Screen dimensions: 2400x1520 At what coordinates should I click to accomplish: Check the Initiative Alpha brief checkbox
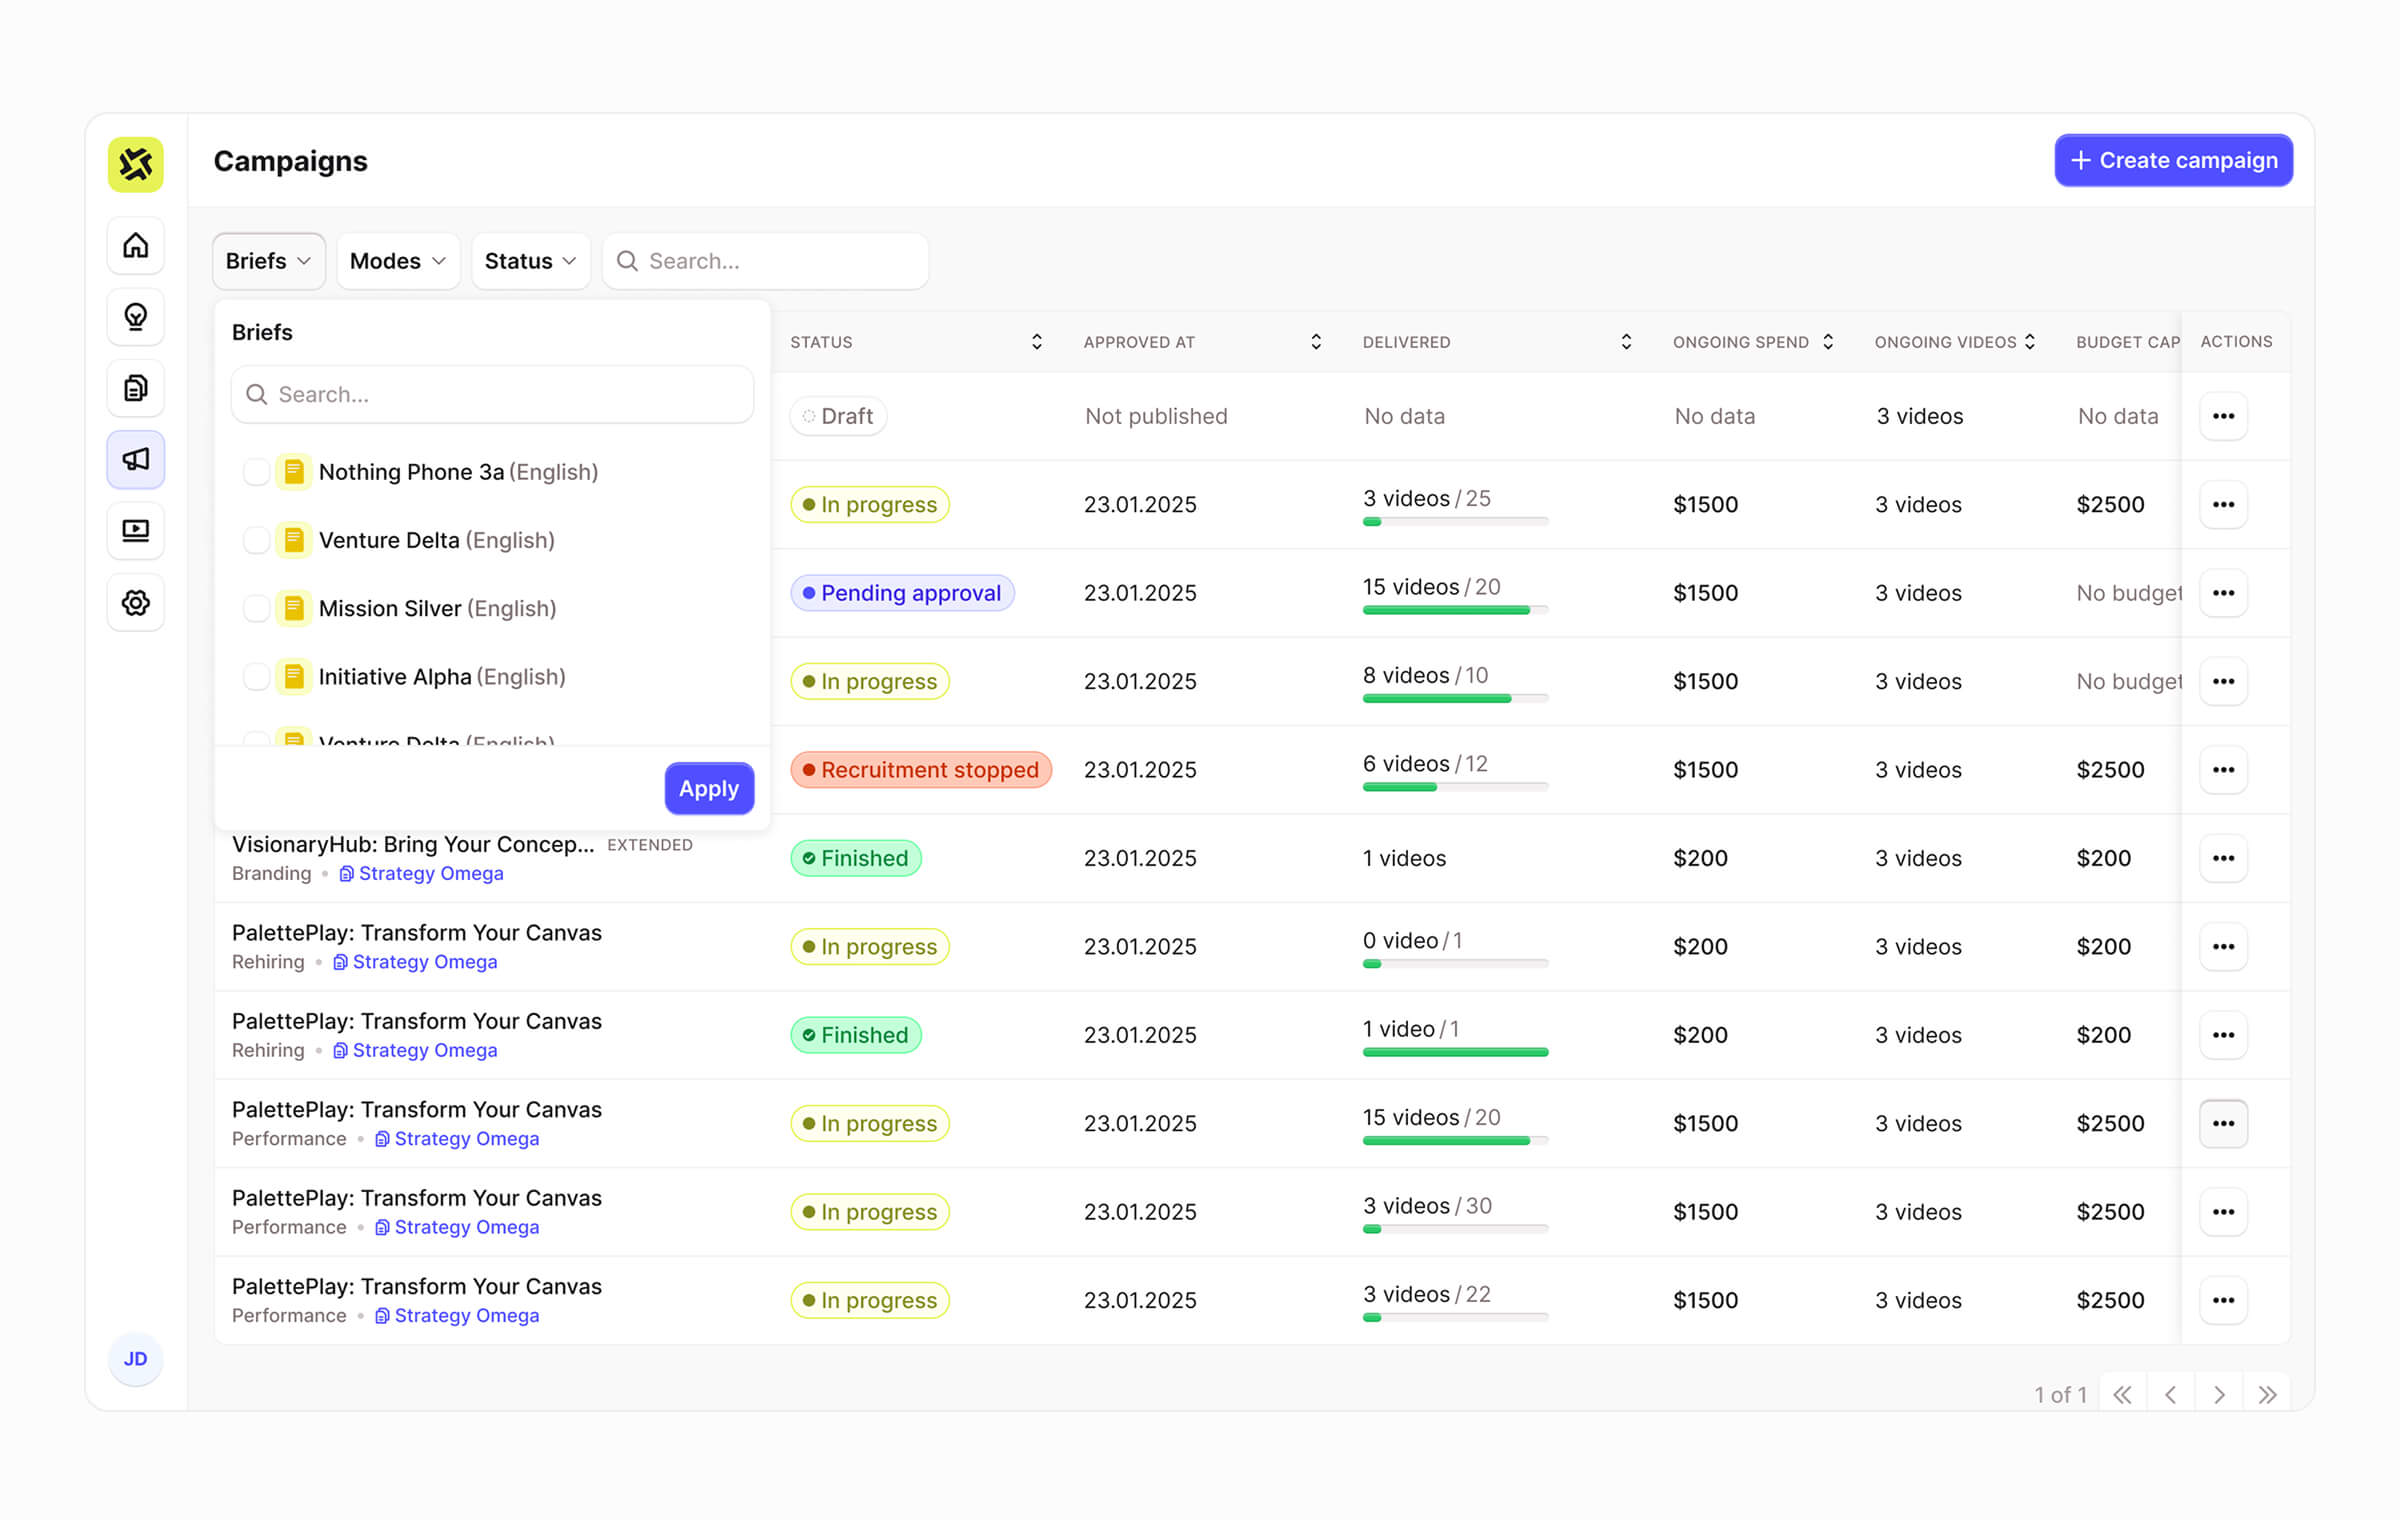point(257,677)
